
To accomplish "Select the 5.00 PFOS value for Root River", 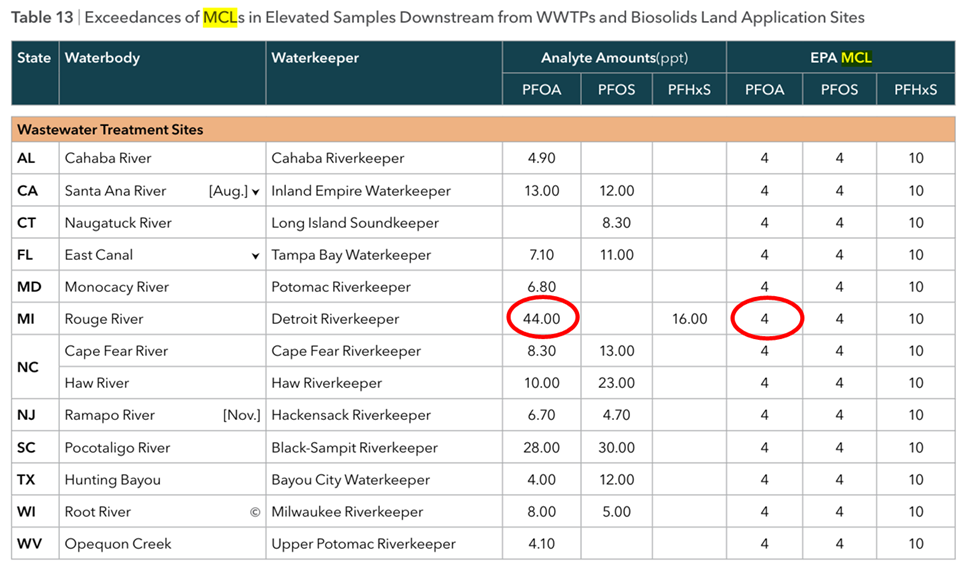I will 616,511.
